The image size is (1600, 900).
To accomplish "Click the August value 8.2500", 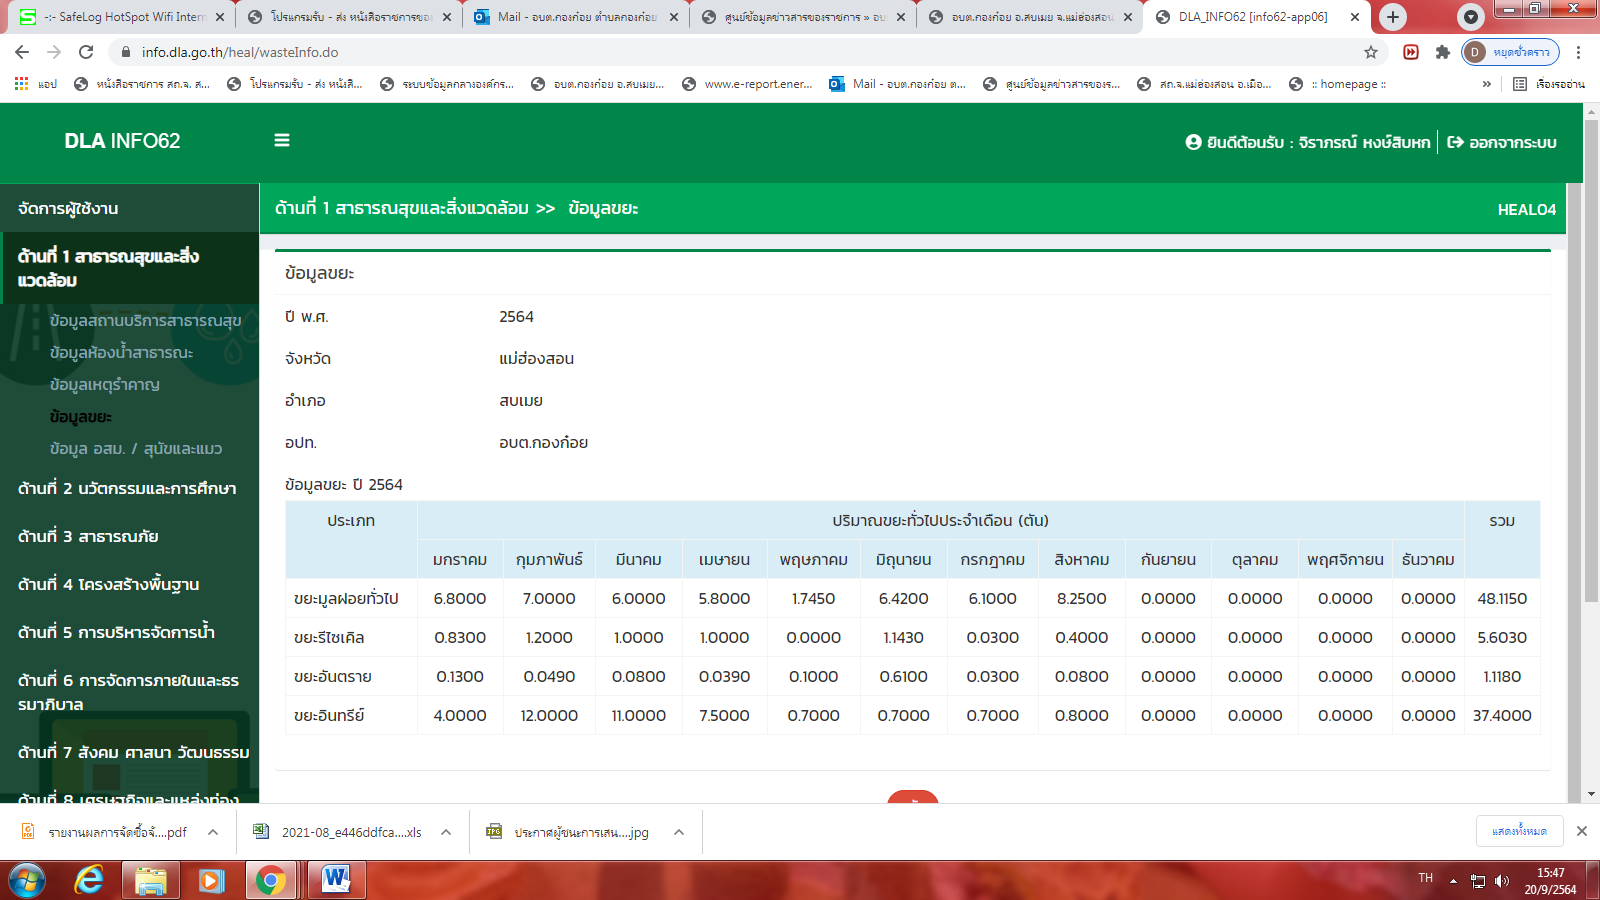I will coord(1081,598).
